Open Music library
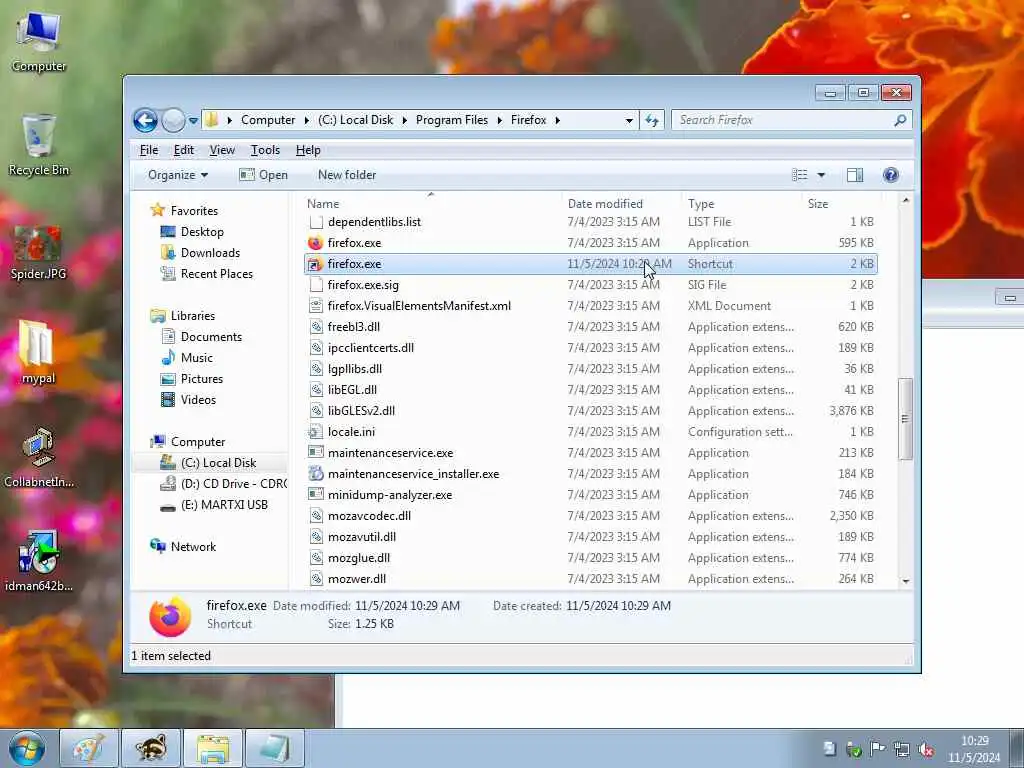1024x768 pixels. click(197, 358)
